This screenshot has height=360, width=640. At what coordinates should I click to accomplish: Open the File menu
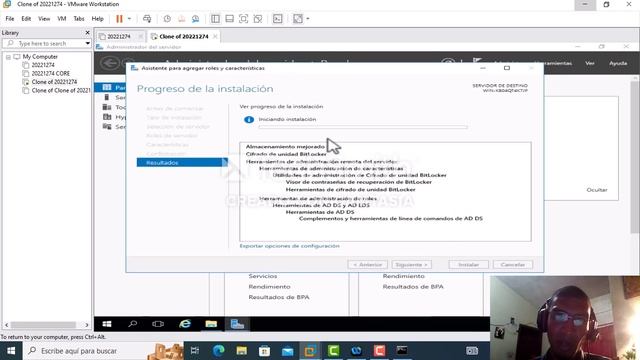tap(10, 19)
